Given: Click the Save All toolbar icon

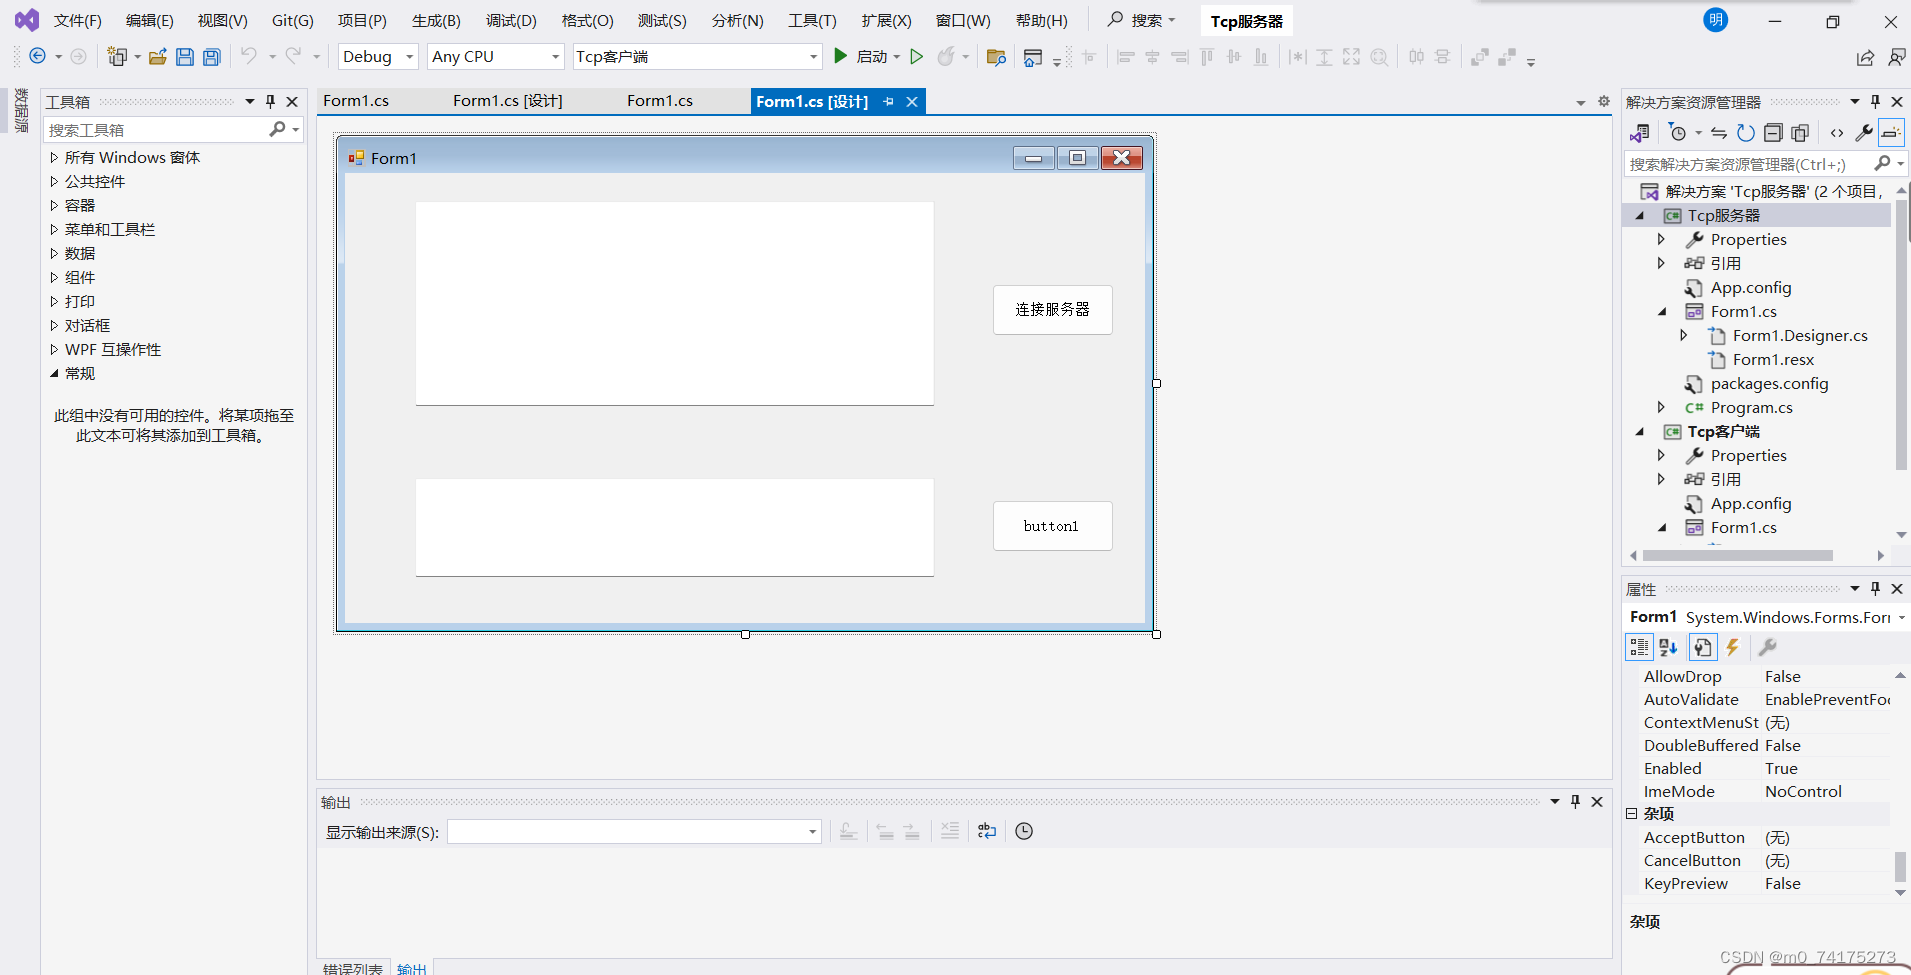Looking at the screenshot, I should tap(210, 56).
